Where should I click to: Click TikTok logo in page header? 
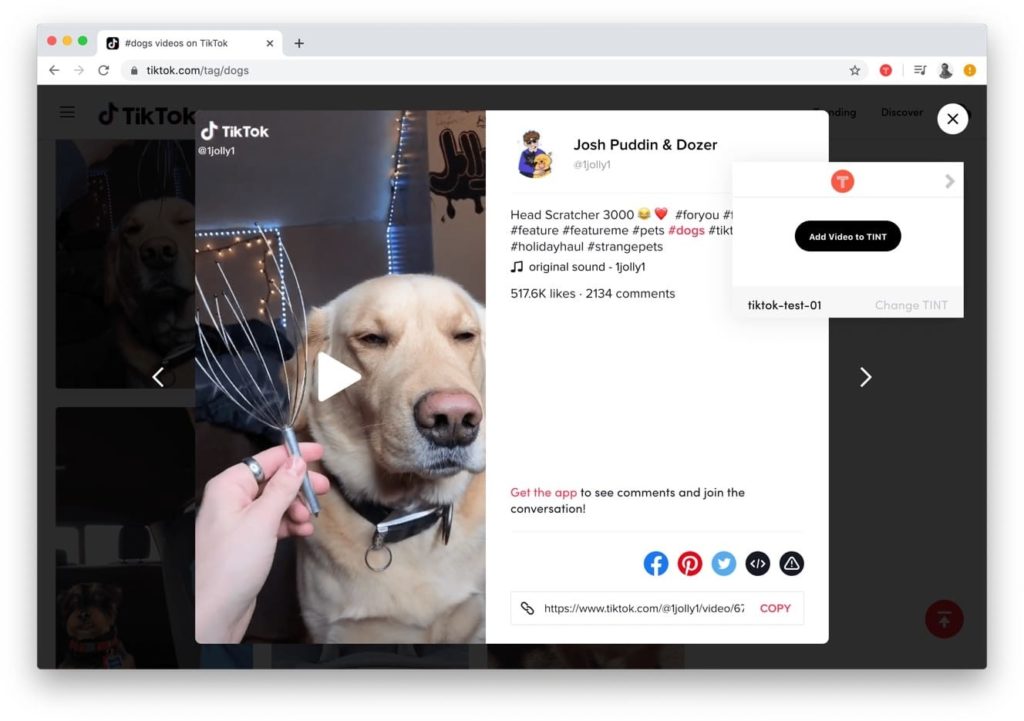[x=146, y=115]
